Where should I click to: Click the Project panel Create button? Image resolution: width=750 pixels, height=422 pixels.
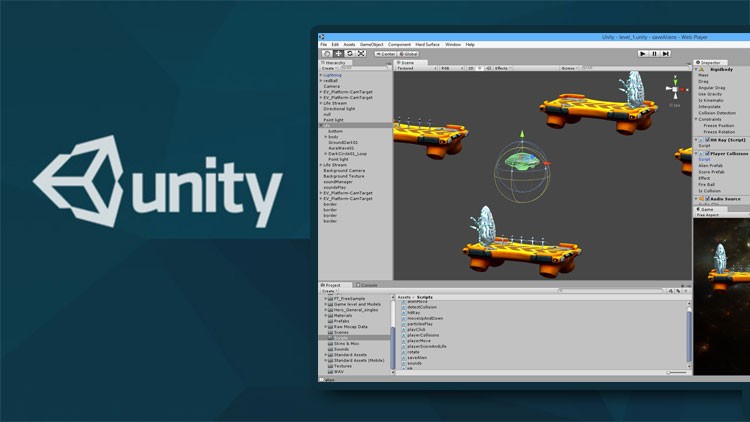329,291
